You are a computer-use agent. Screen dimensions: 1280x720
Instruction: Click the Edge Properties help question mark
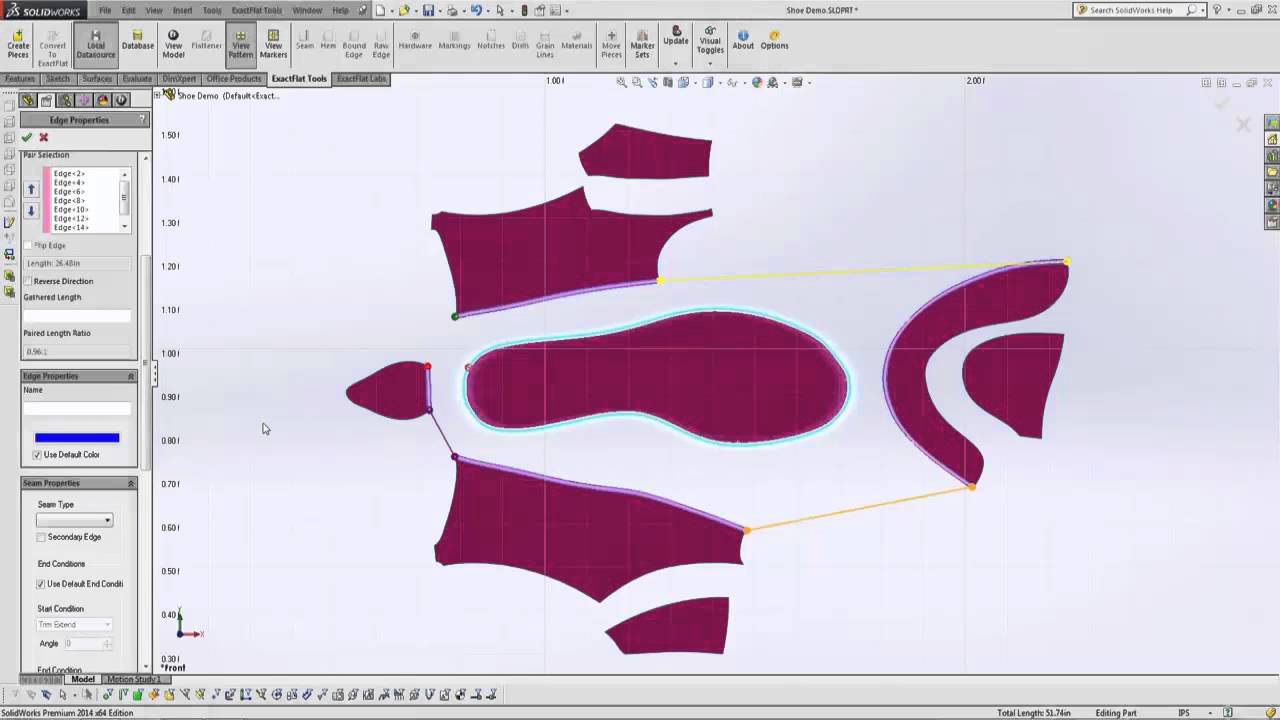point(142,120)
